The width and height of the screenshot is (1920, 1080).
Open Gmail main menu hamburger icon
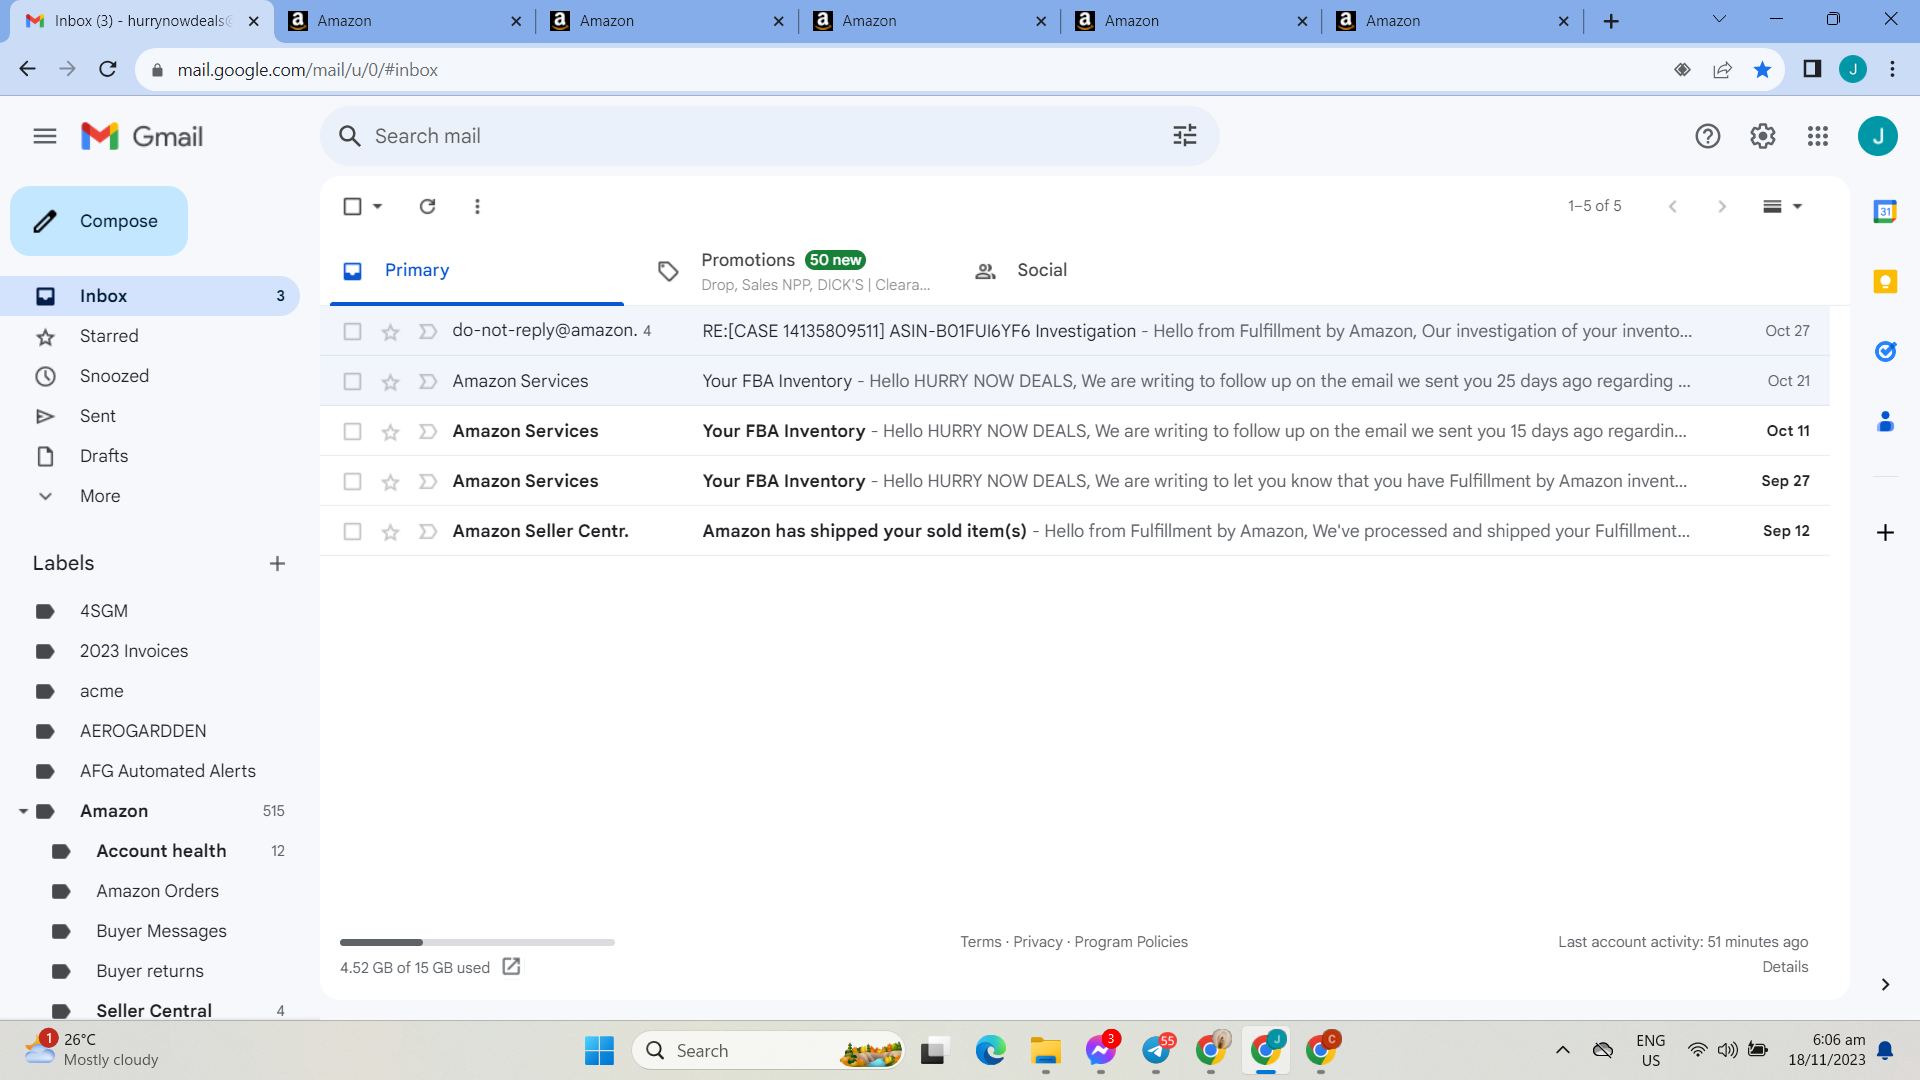coord(45,136)
